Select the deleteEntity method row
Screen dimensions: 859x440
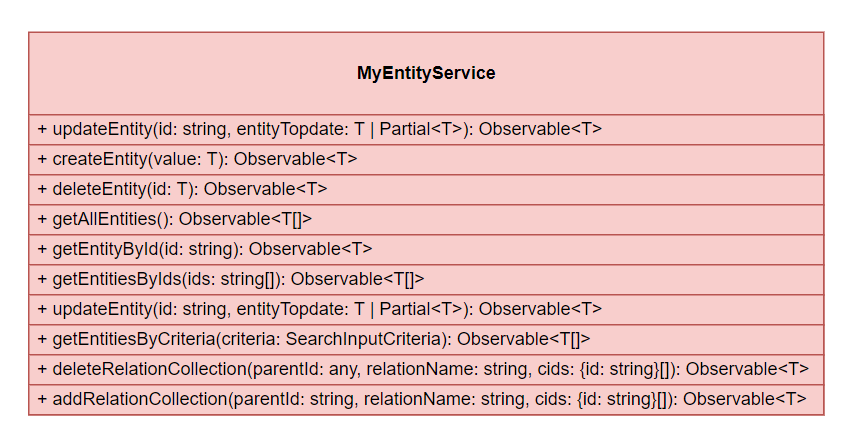[426, 190]
